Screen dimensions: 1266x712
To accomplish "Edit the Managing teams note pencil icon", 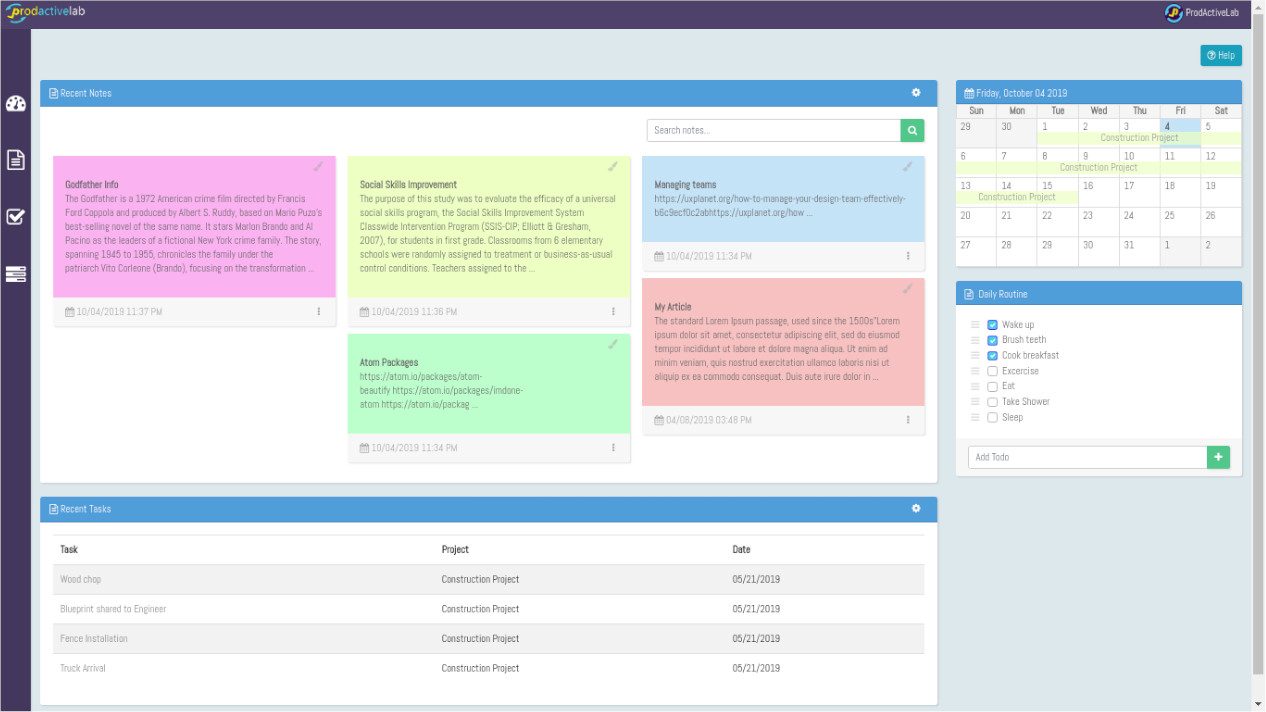I will pos(908,166).
